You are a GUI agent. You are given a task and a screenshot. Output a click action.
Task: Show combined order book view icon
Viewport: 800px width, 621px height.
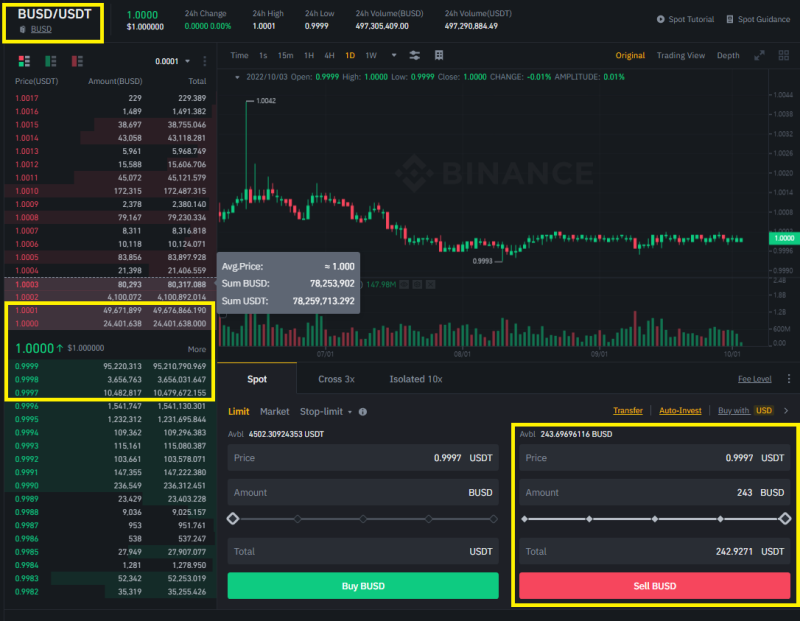pos(24,61)
